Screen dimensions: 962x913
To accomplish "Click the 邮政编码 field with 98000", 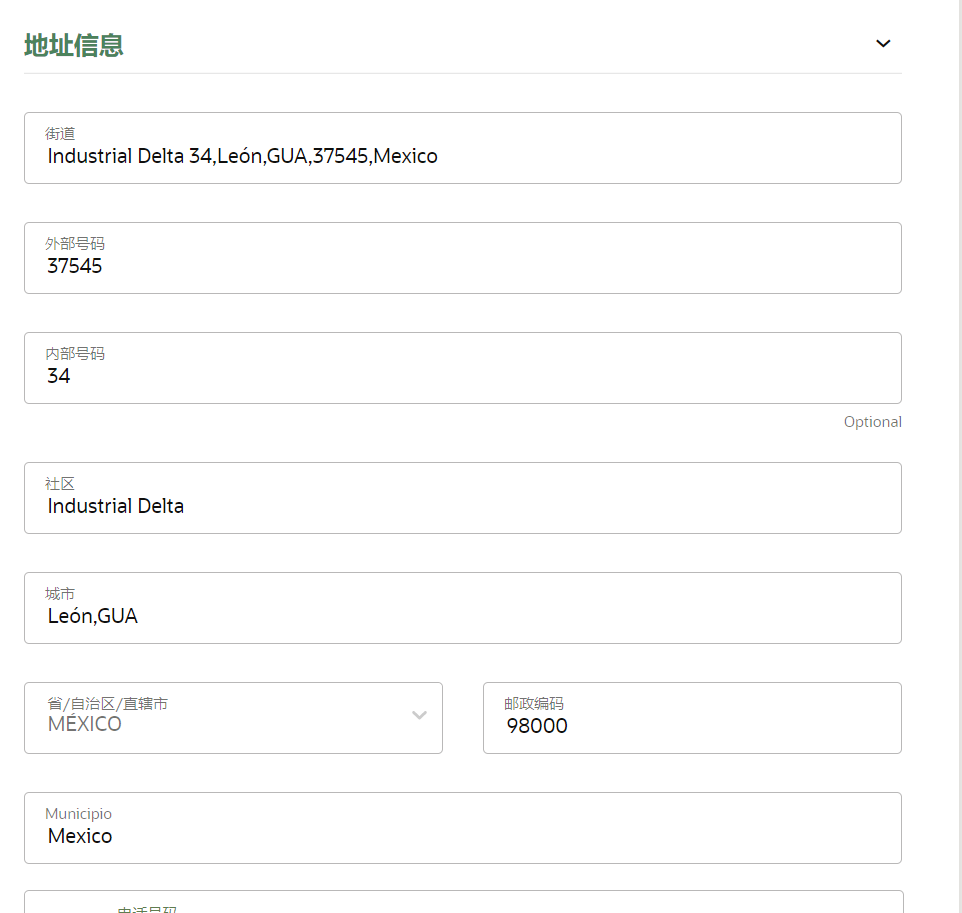I will pos(691,726).
